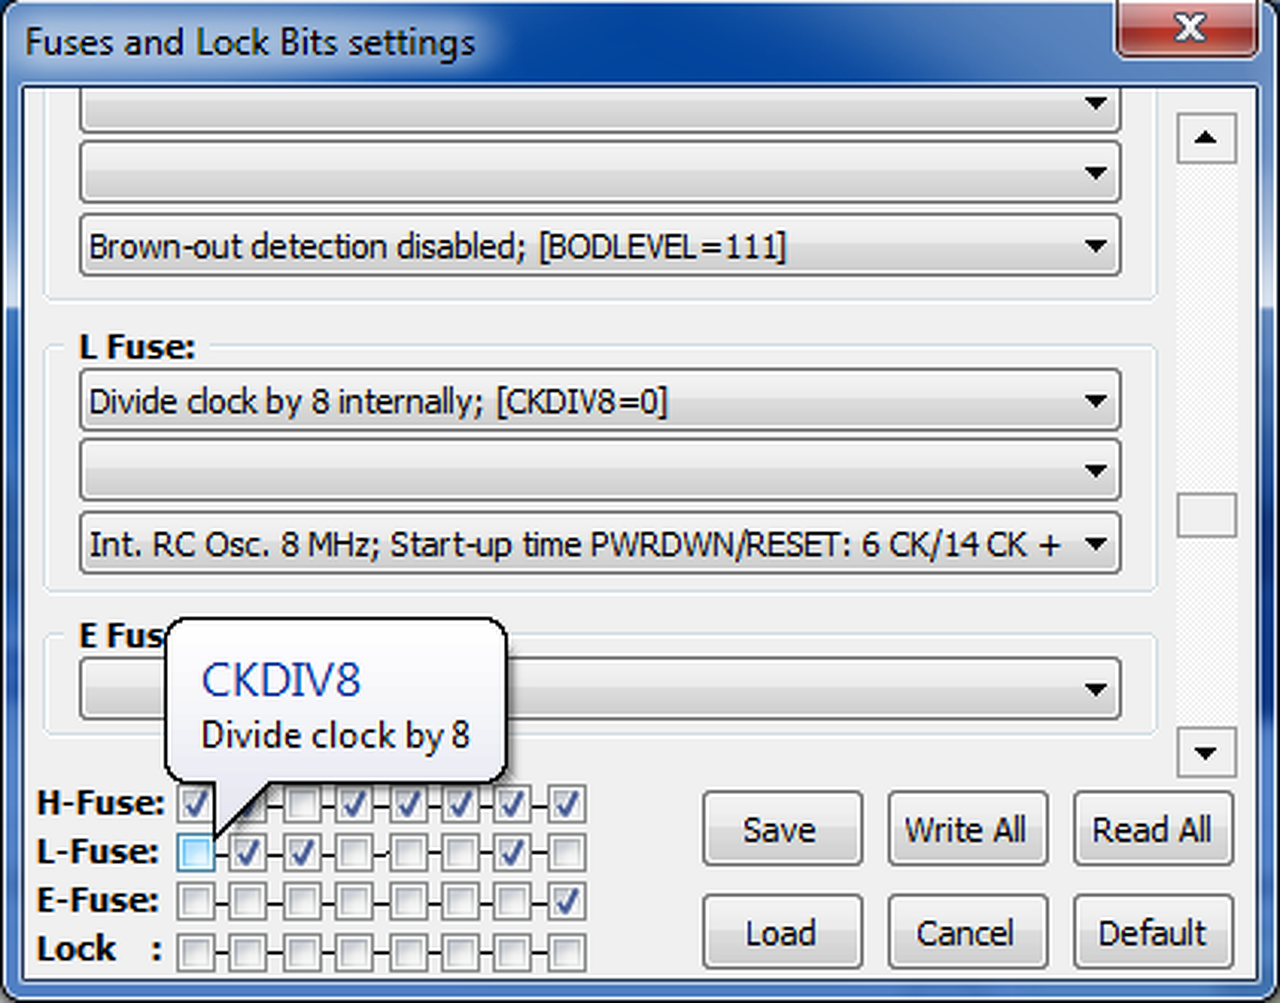Close the Fuses and Lock Bits dialog
1280x1003 pixels.
[1187, 28]
